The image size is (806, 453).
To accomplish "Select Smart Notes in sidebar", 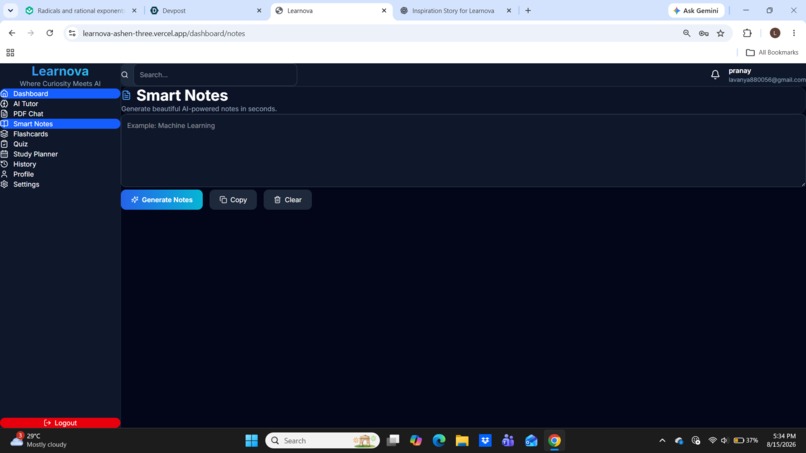I will [x=60, y=124].
